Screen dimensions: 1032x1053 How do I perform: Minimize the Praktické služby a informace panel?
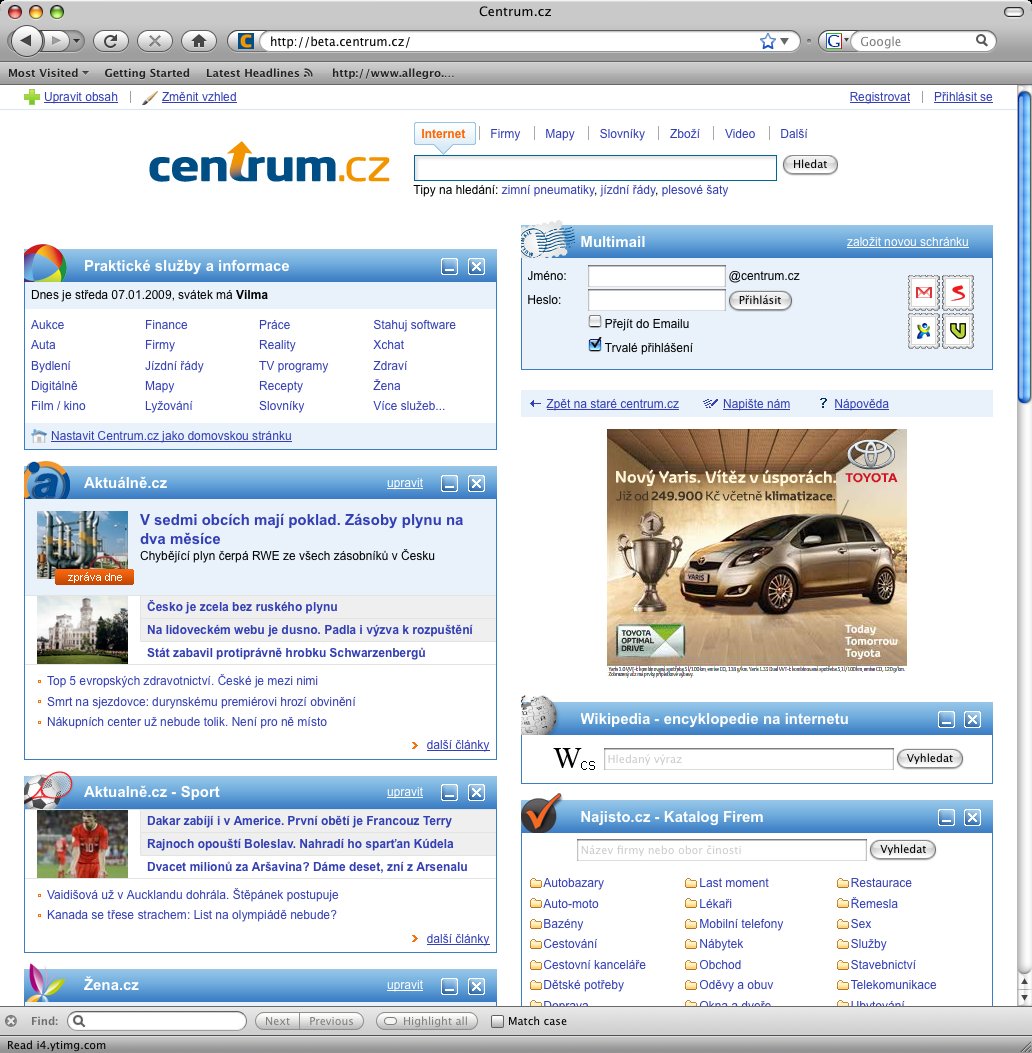[449, 267]
